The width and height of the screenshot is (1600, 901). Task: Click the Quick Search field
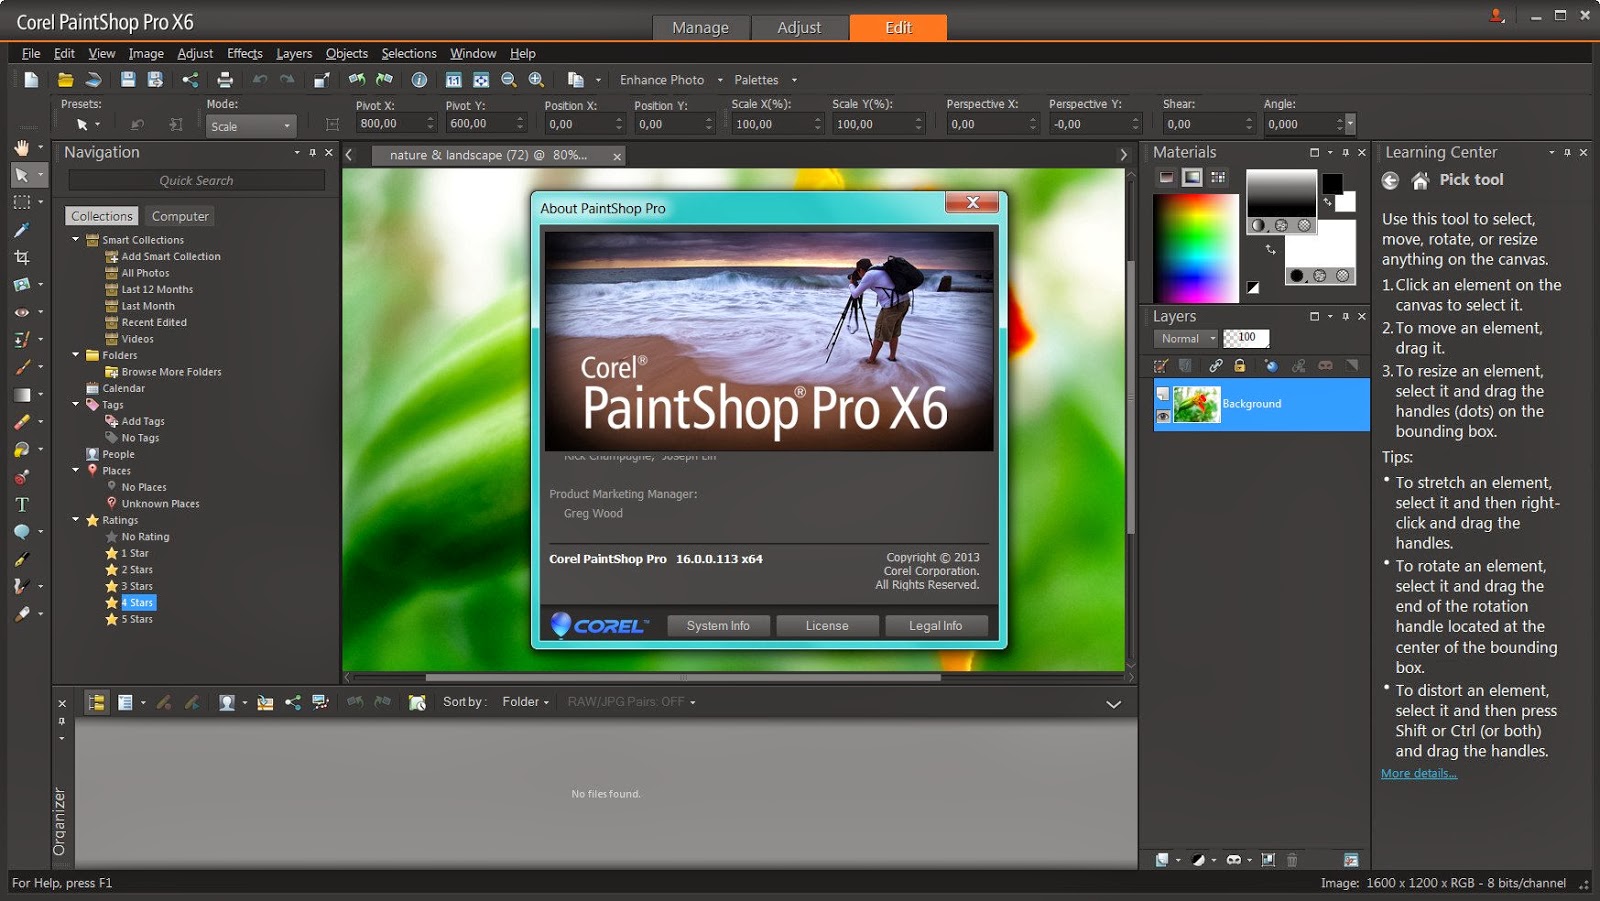pyautogui.click(x=196, y=181)
